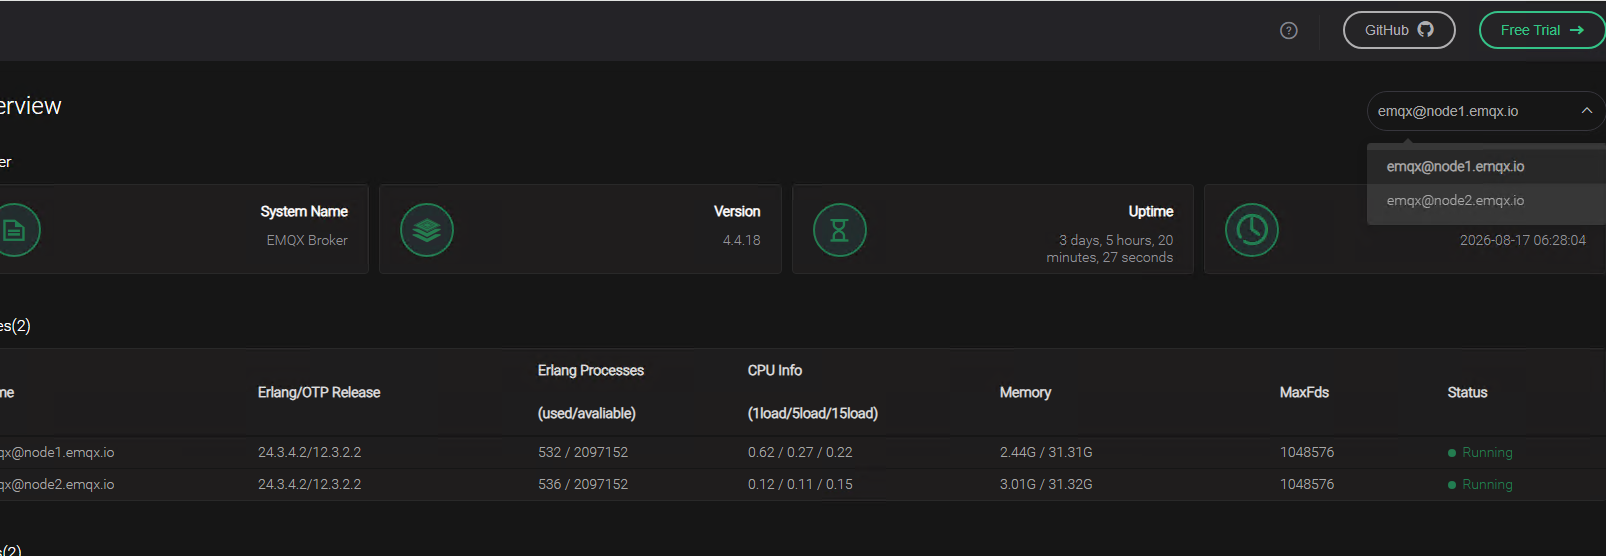The width and height of the screenshot is (1606, 556).
Task: Click the Version card label
Action: point(737,211)
